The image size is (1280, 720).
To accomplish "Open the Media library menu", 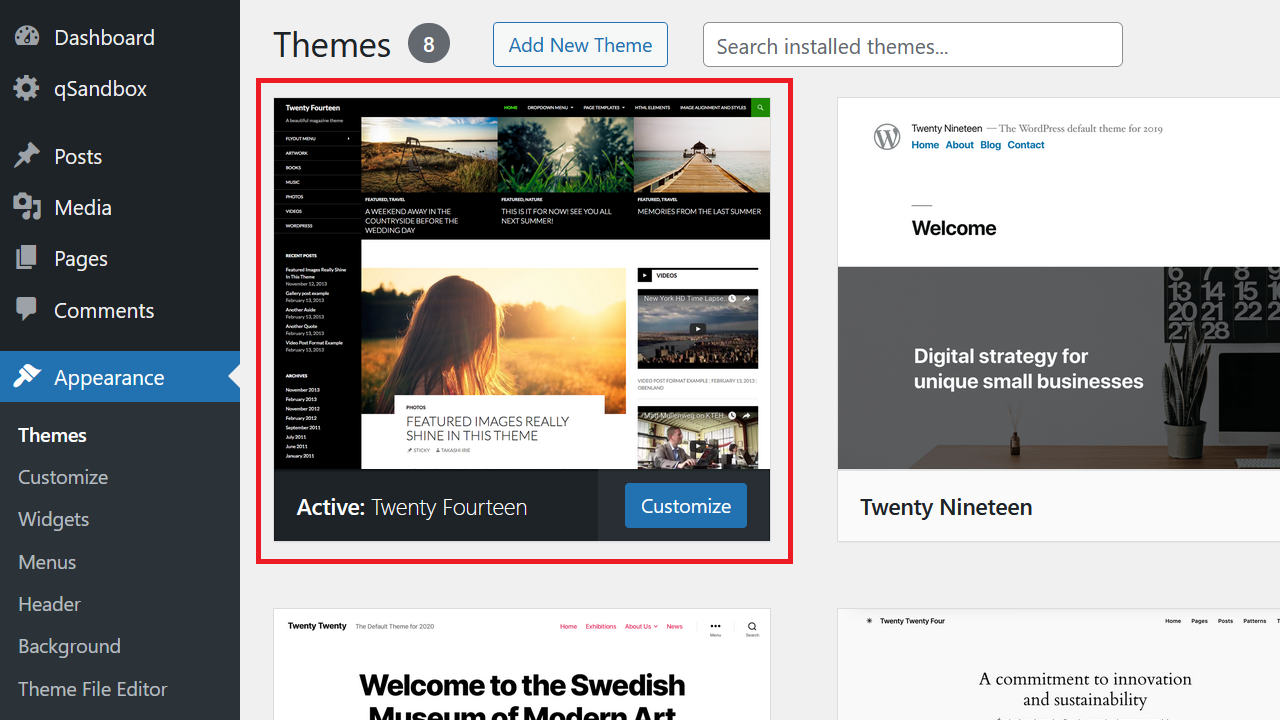I will coord(120,207).
